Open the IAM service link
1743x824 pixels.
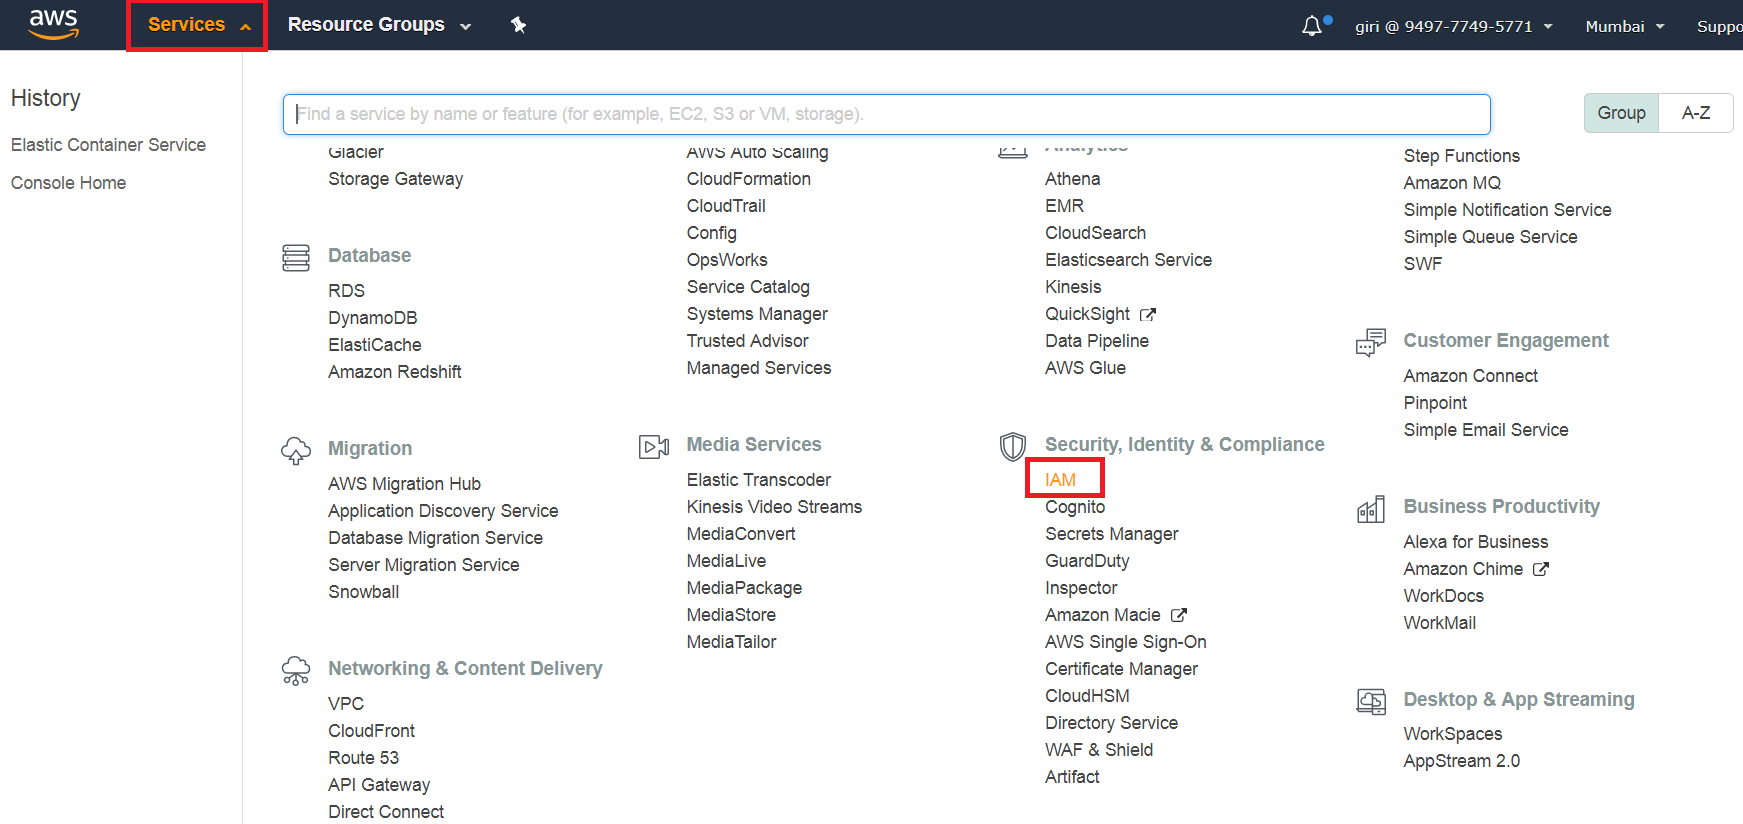tap(1061, 480)
